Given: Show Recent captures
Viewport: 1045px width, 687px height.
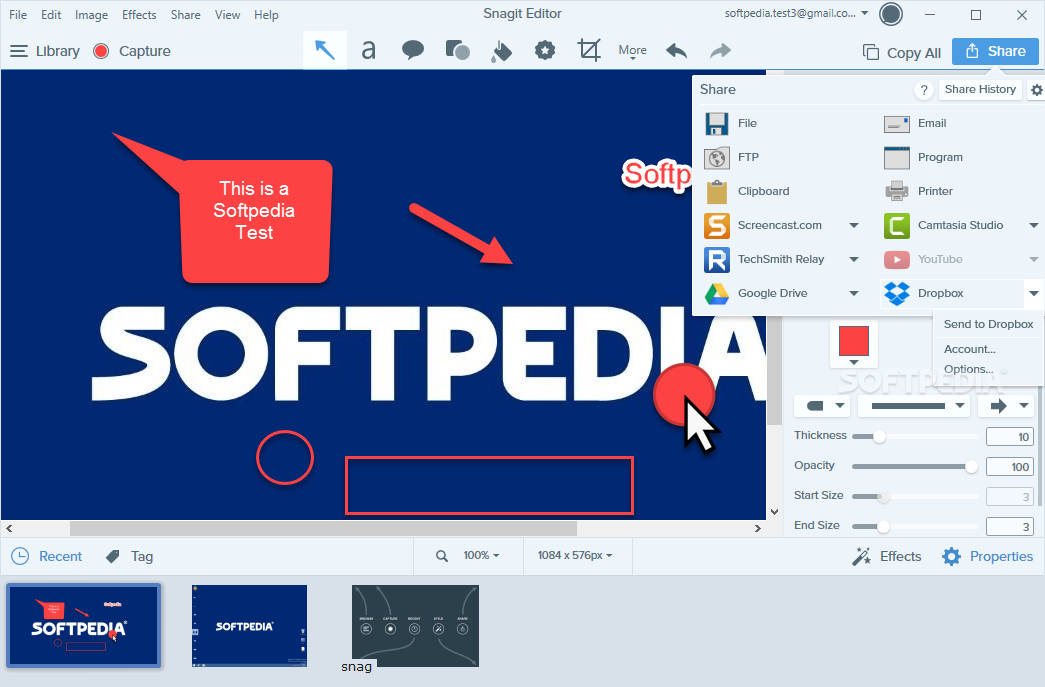Looking at the screenshot, I should (47, 556).
